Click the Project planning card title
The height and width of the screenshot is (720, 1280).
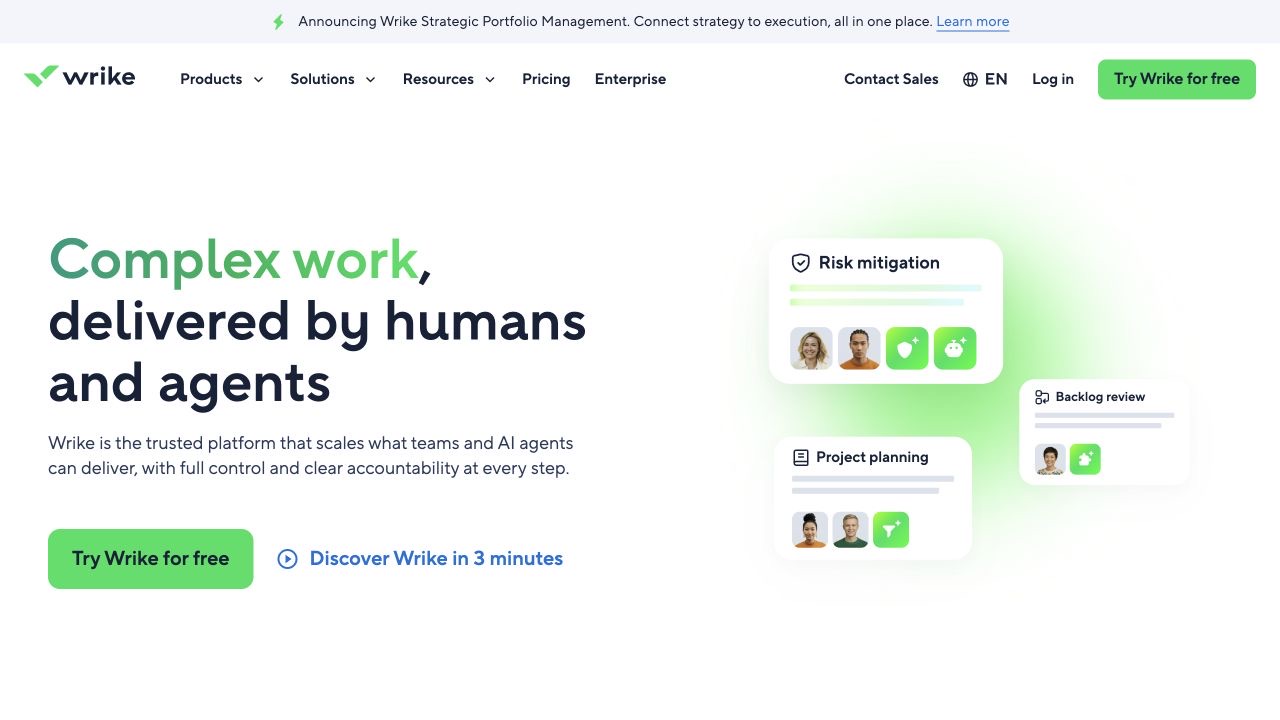[x=872, y=457]
